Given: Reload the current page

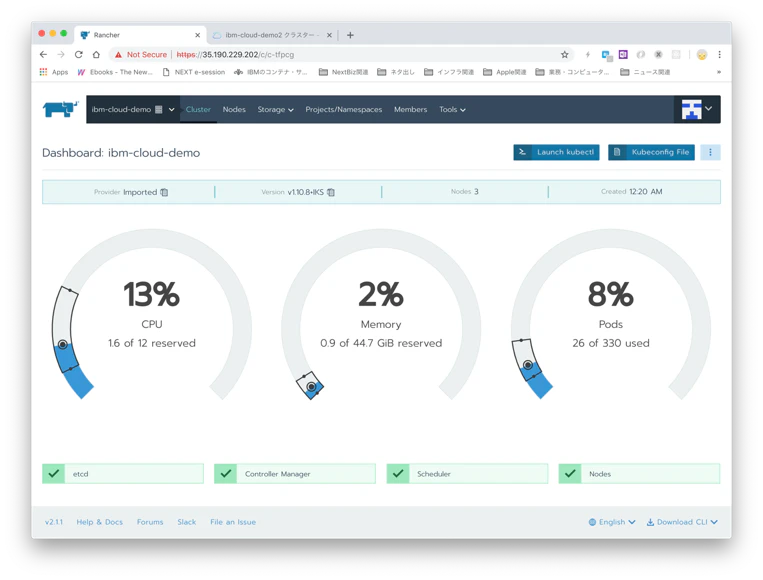Looking at the screenshot, I should pyautogui.click(x=78, y=54).
